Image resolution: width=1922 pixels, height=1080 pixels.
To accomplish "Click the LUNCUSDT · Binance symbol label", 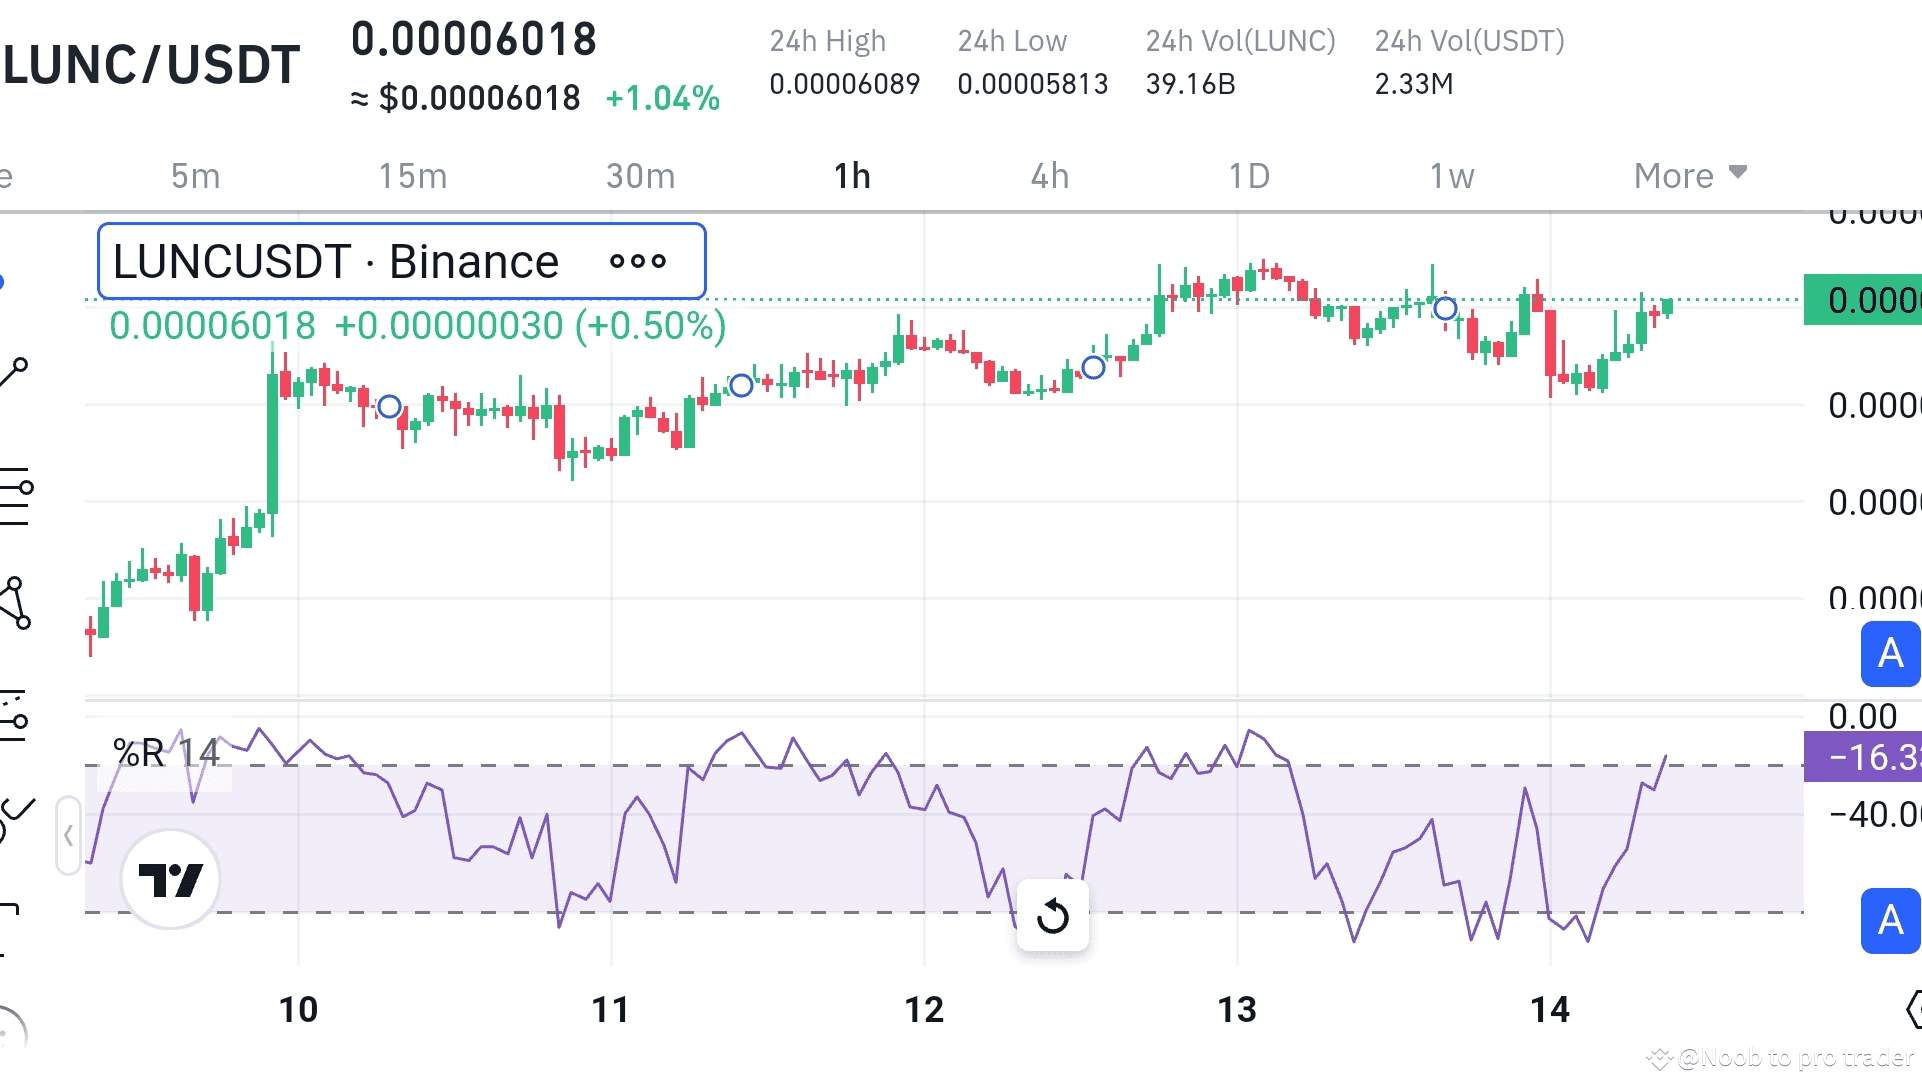I will [x=335, y=261].
